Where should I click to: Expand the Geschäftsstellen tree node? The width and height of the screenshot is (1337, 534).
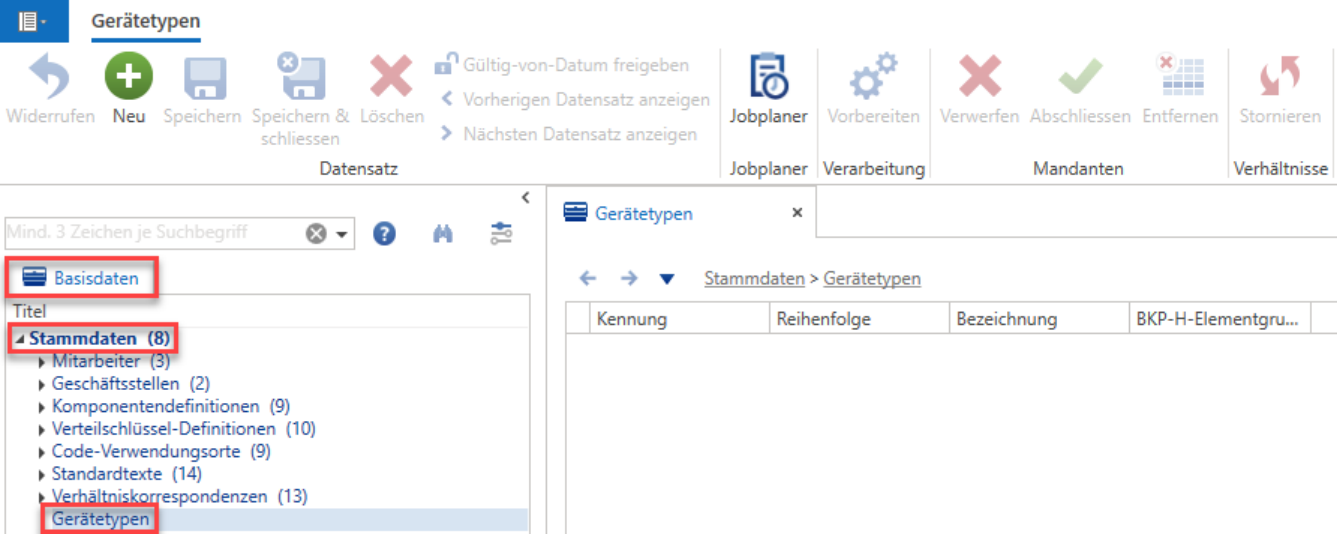tap(42, 384)
